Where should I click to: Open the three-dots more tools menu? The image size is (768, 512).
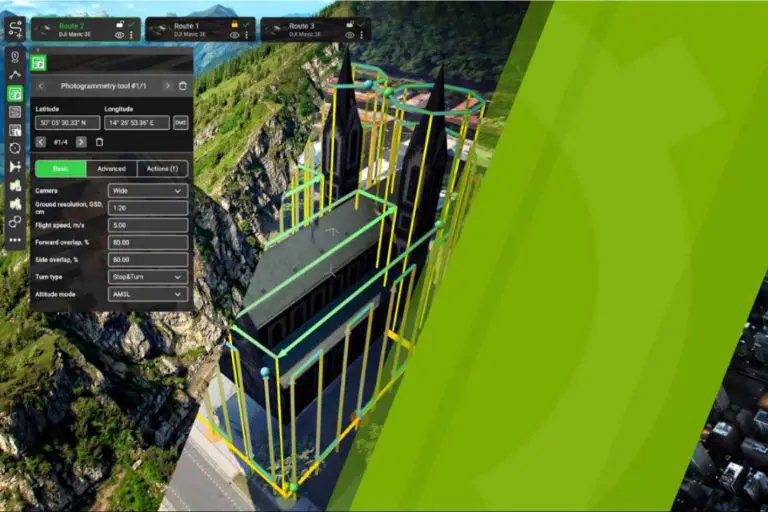(15, 240)
